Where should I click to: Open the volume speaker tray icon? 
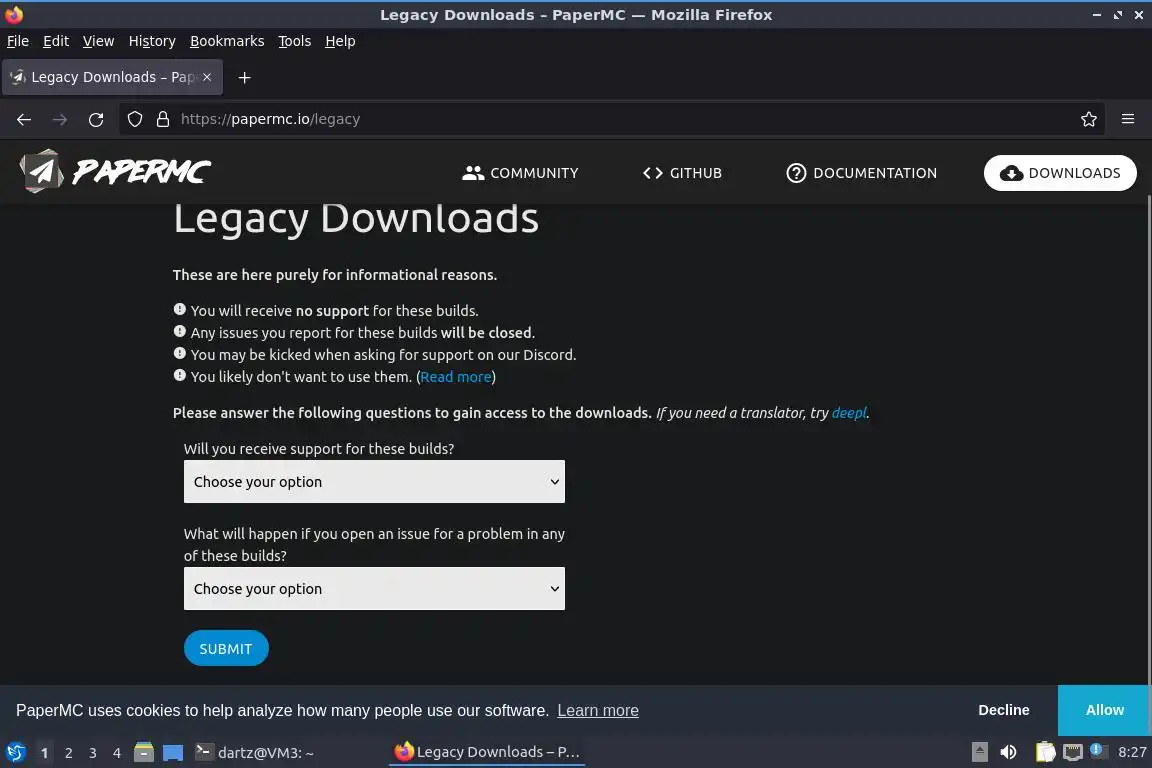point(1009,752)
